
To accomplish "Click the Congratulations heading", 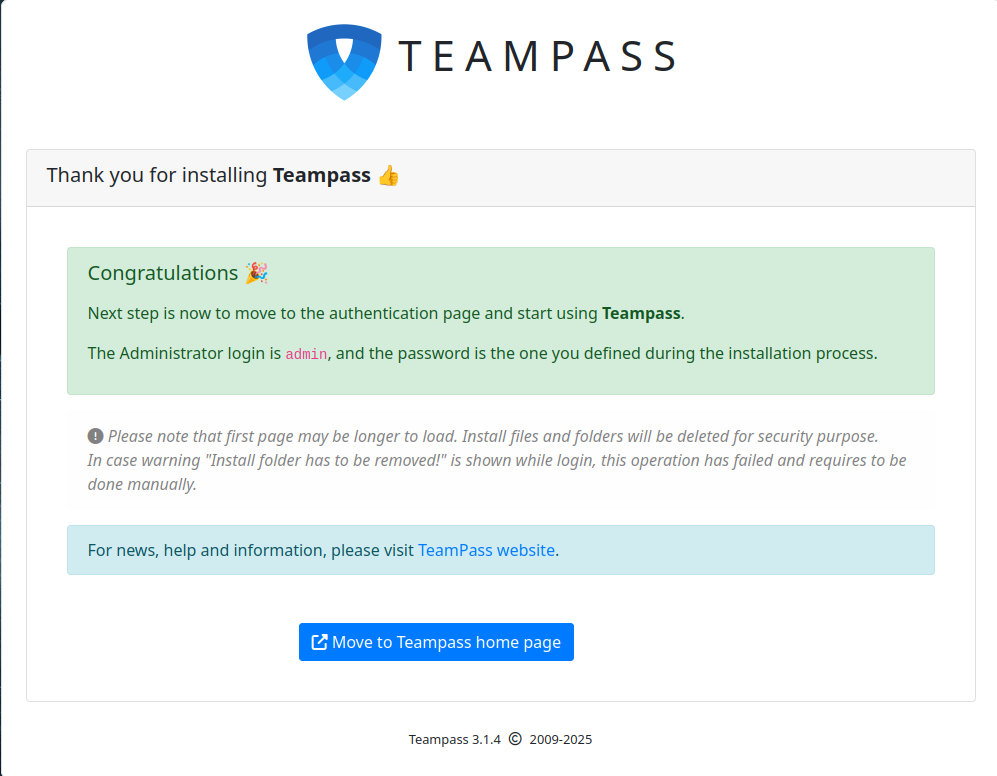I will coord(163,273).
